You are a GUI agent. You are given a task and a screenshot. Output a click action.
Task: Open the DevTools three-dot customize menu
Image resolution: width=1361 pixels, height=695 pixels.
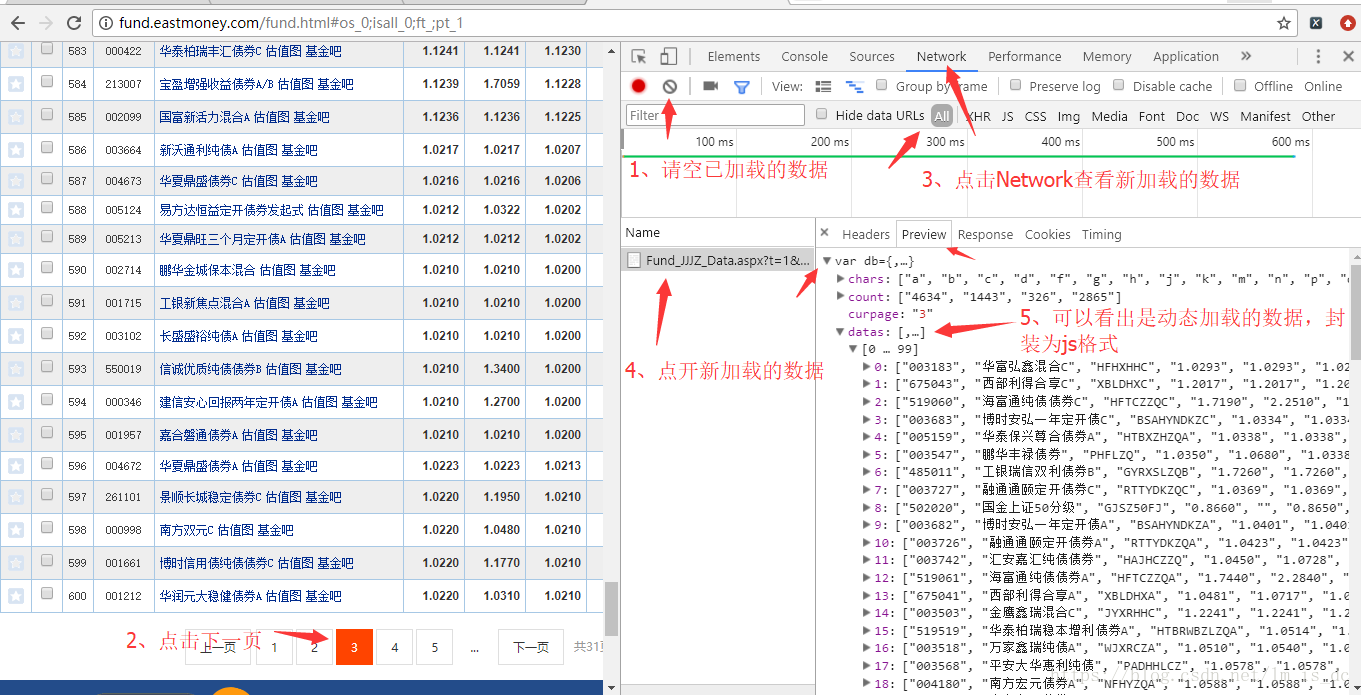(x=1319, y=57)
